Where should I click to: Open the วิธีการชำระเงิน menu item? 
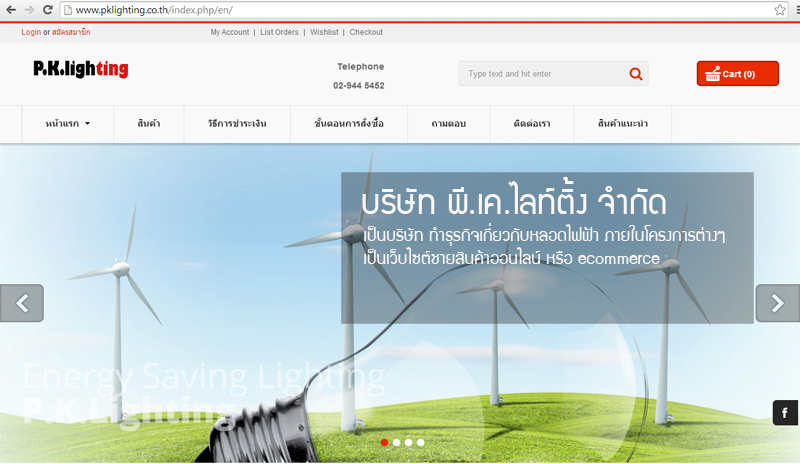[237, 124]
